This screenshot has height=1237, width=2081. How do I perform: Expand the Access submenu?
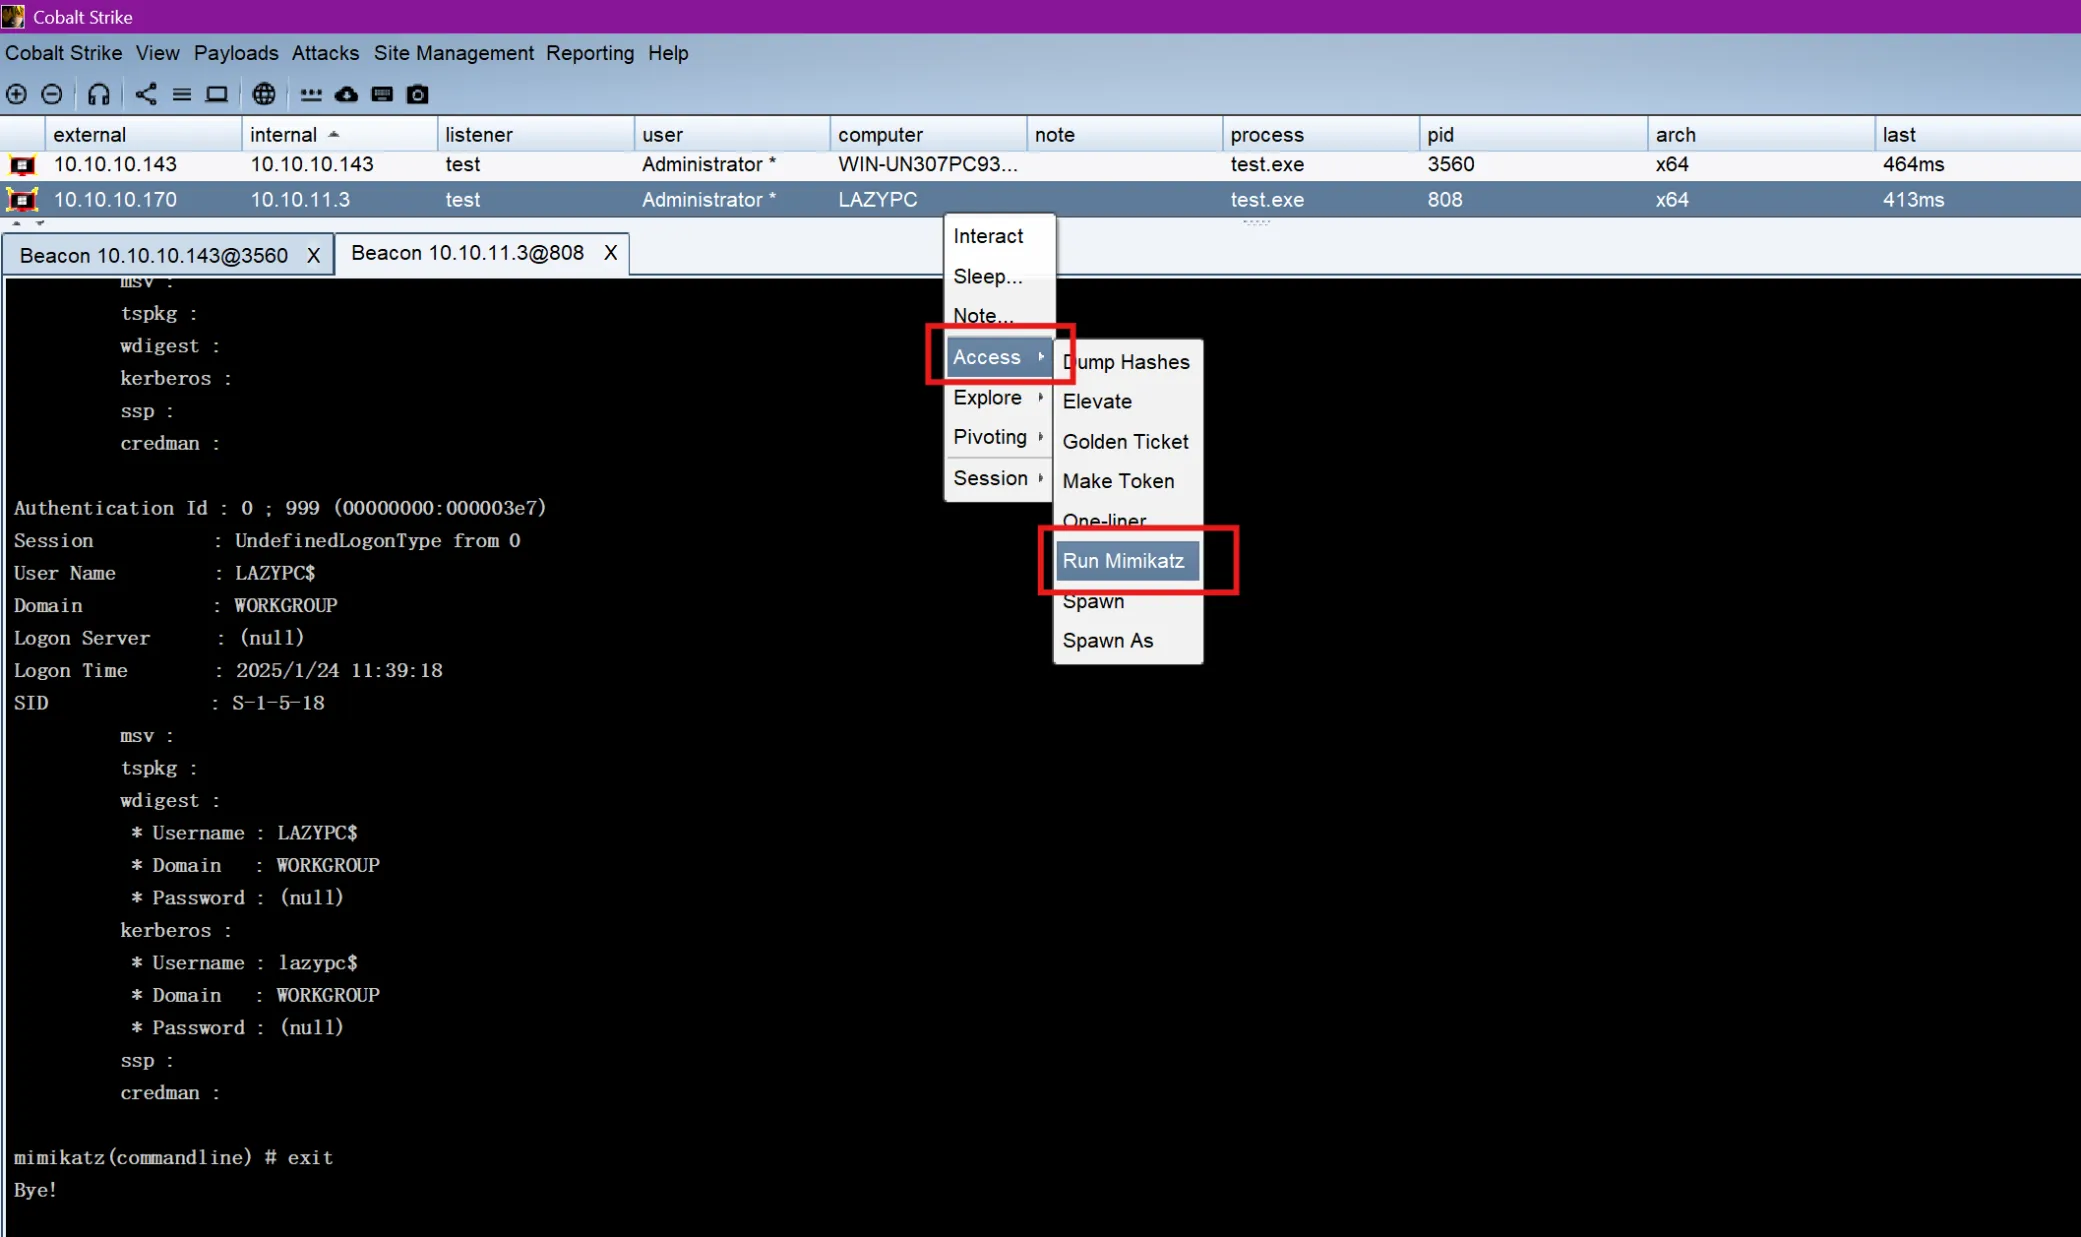[x=999, y=357]
